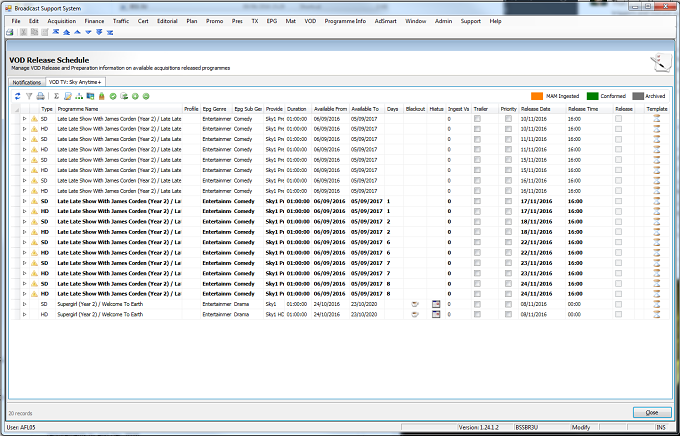Expand the Supergirl HD row
Viewport: 680px width, 436px height.
pos(25,314)
